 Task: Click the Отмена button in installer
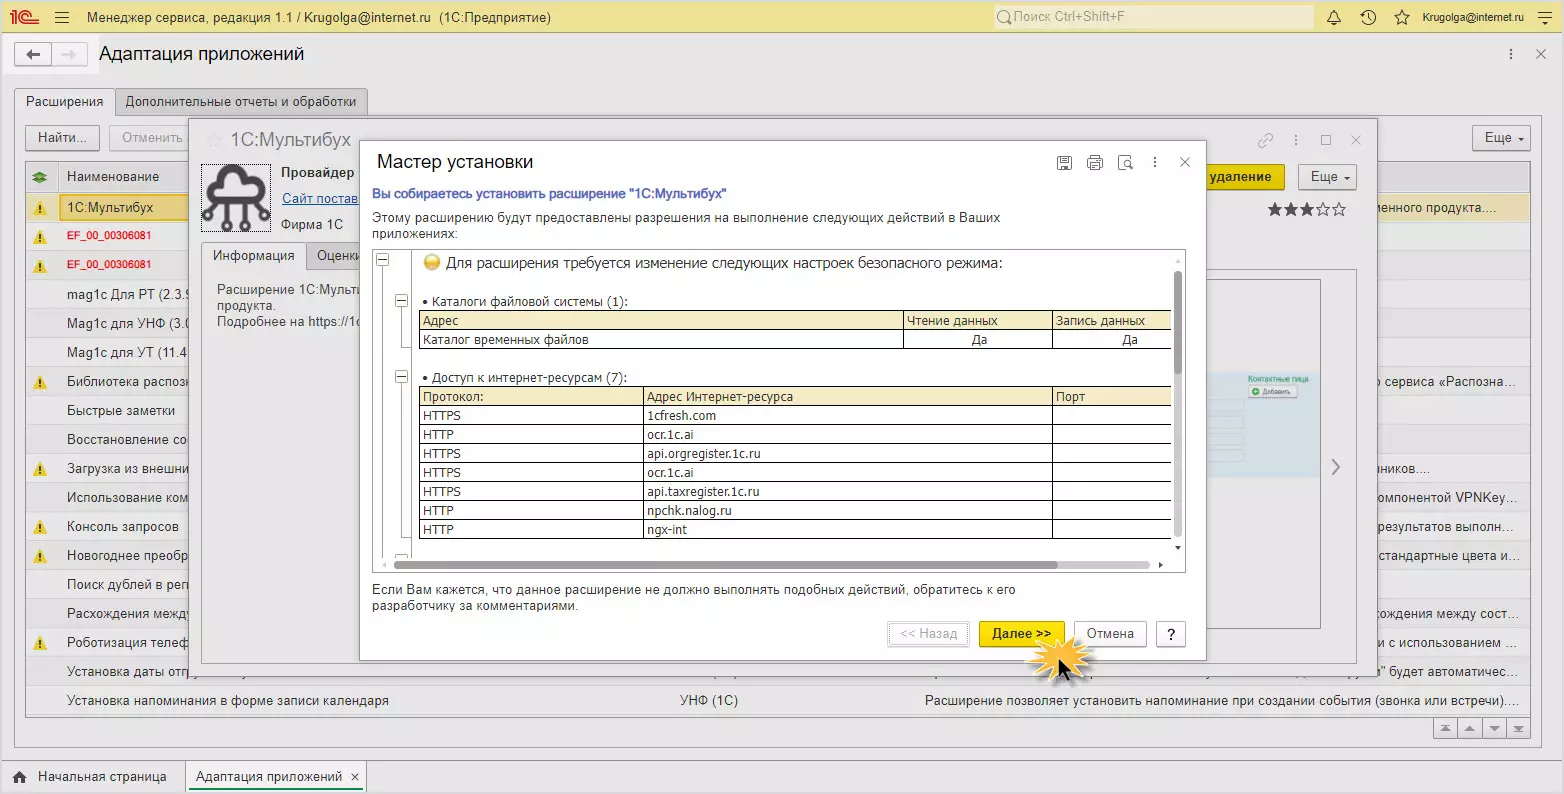coord(1109,634)
